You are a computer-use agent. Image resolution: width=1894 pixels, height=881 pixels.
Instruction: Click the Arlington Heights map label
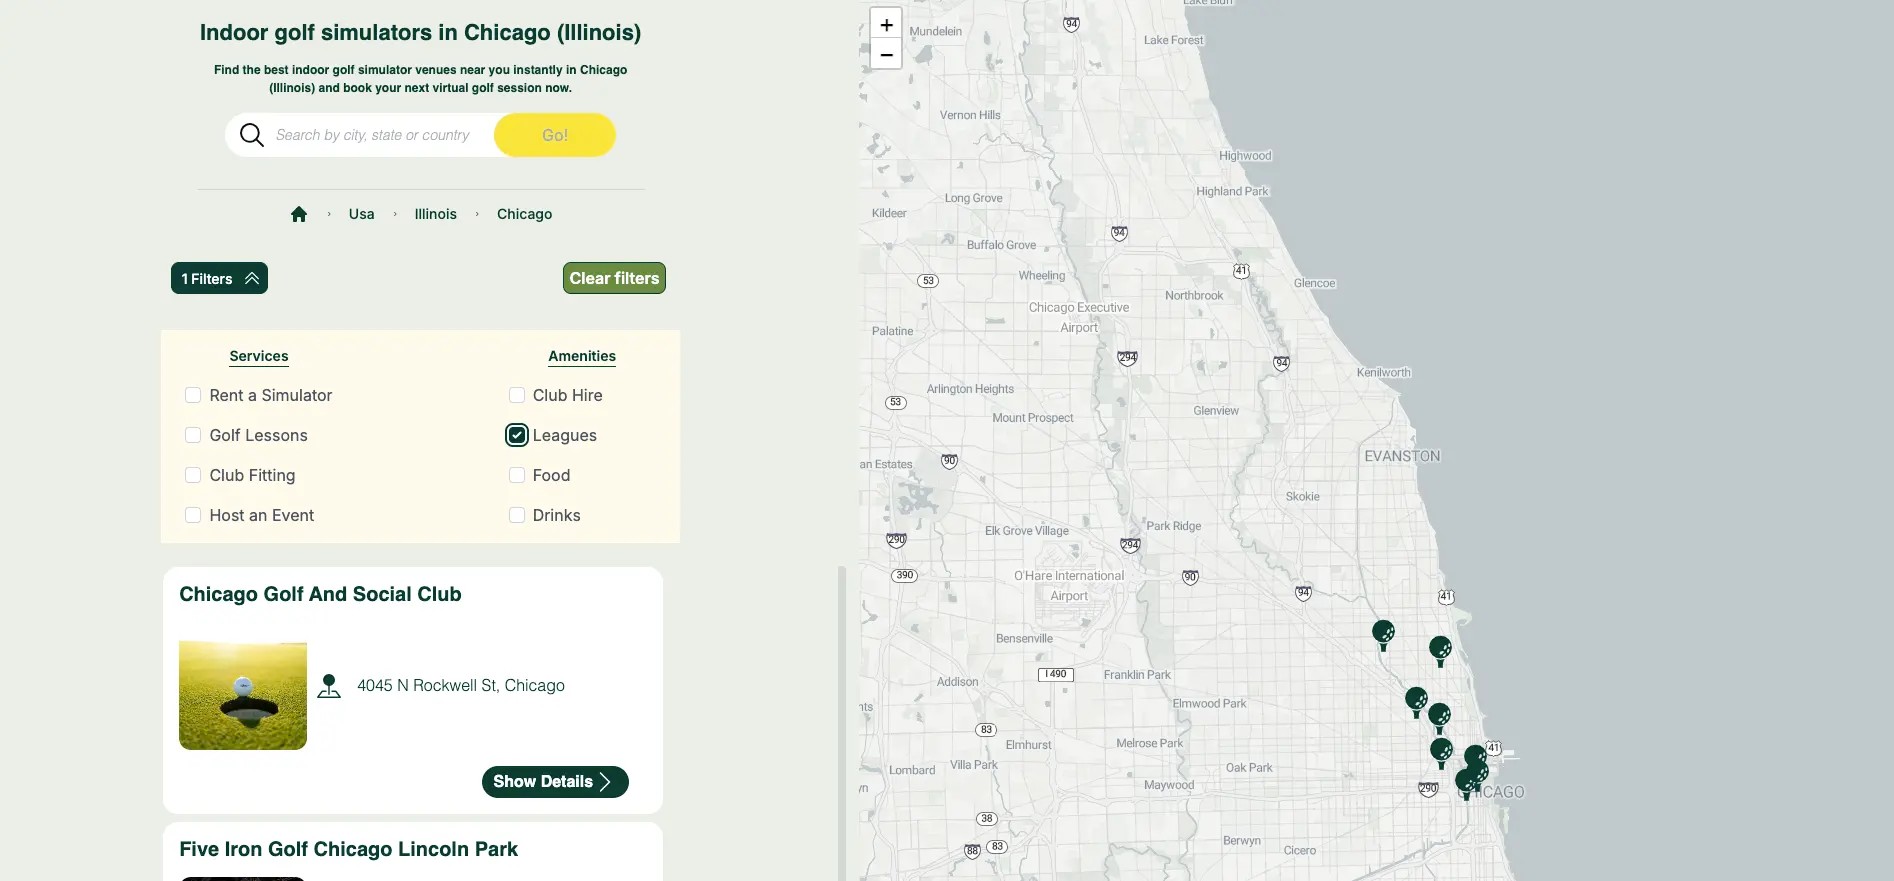coord(970,389)
